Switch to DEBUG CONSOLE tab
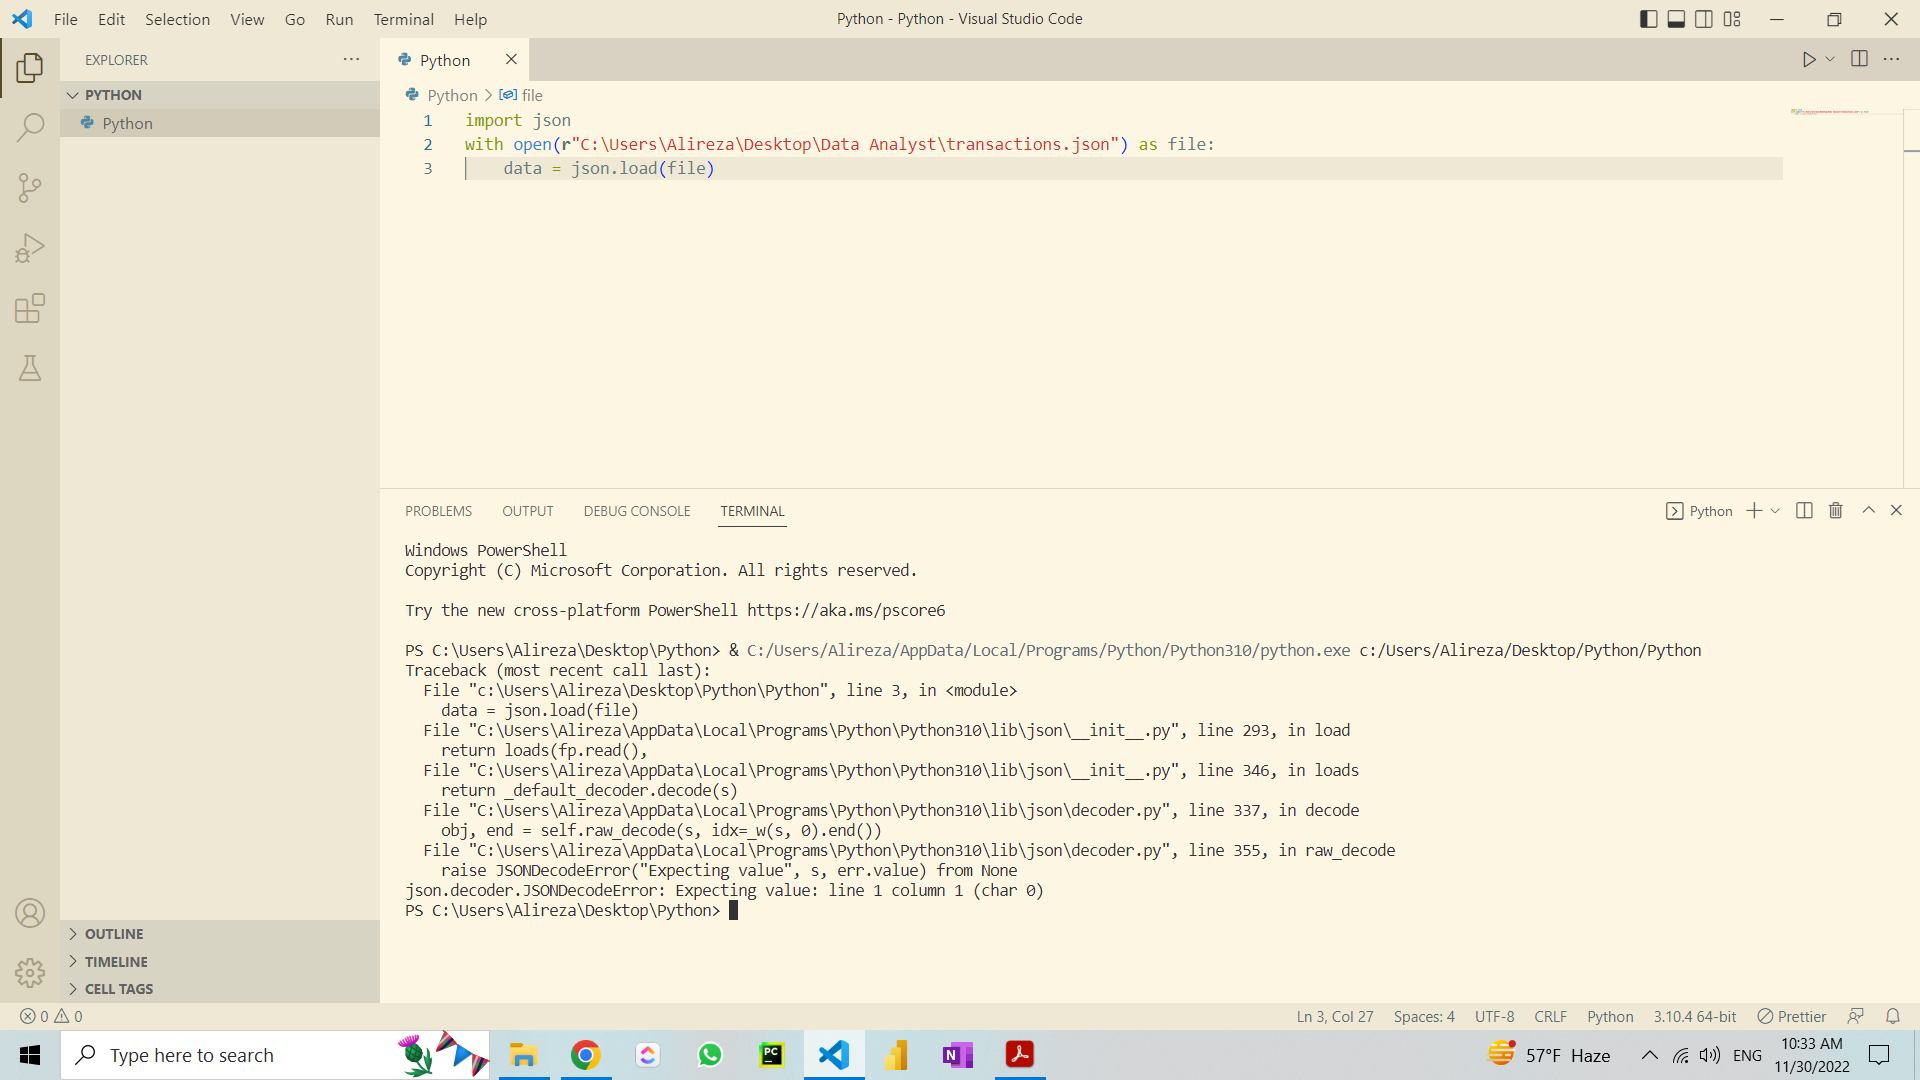 (637, 510)
